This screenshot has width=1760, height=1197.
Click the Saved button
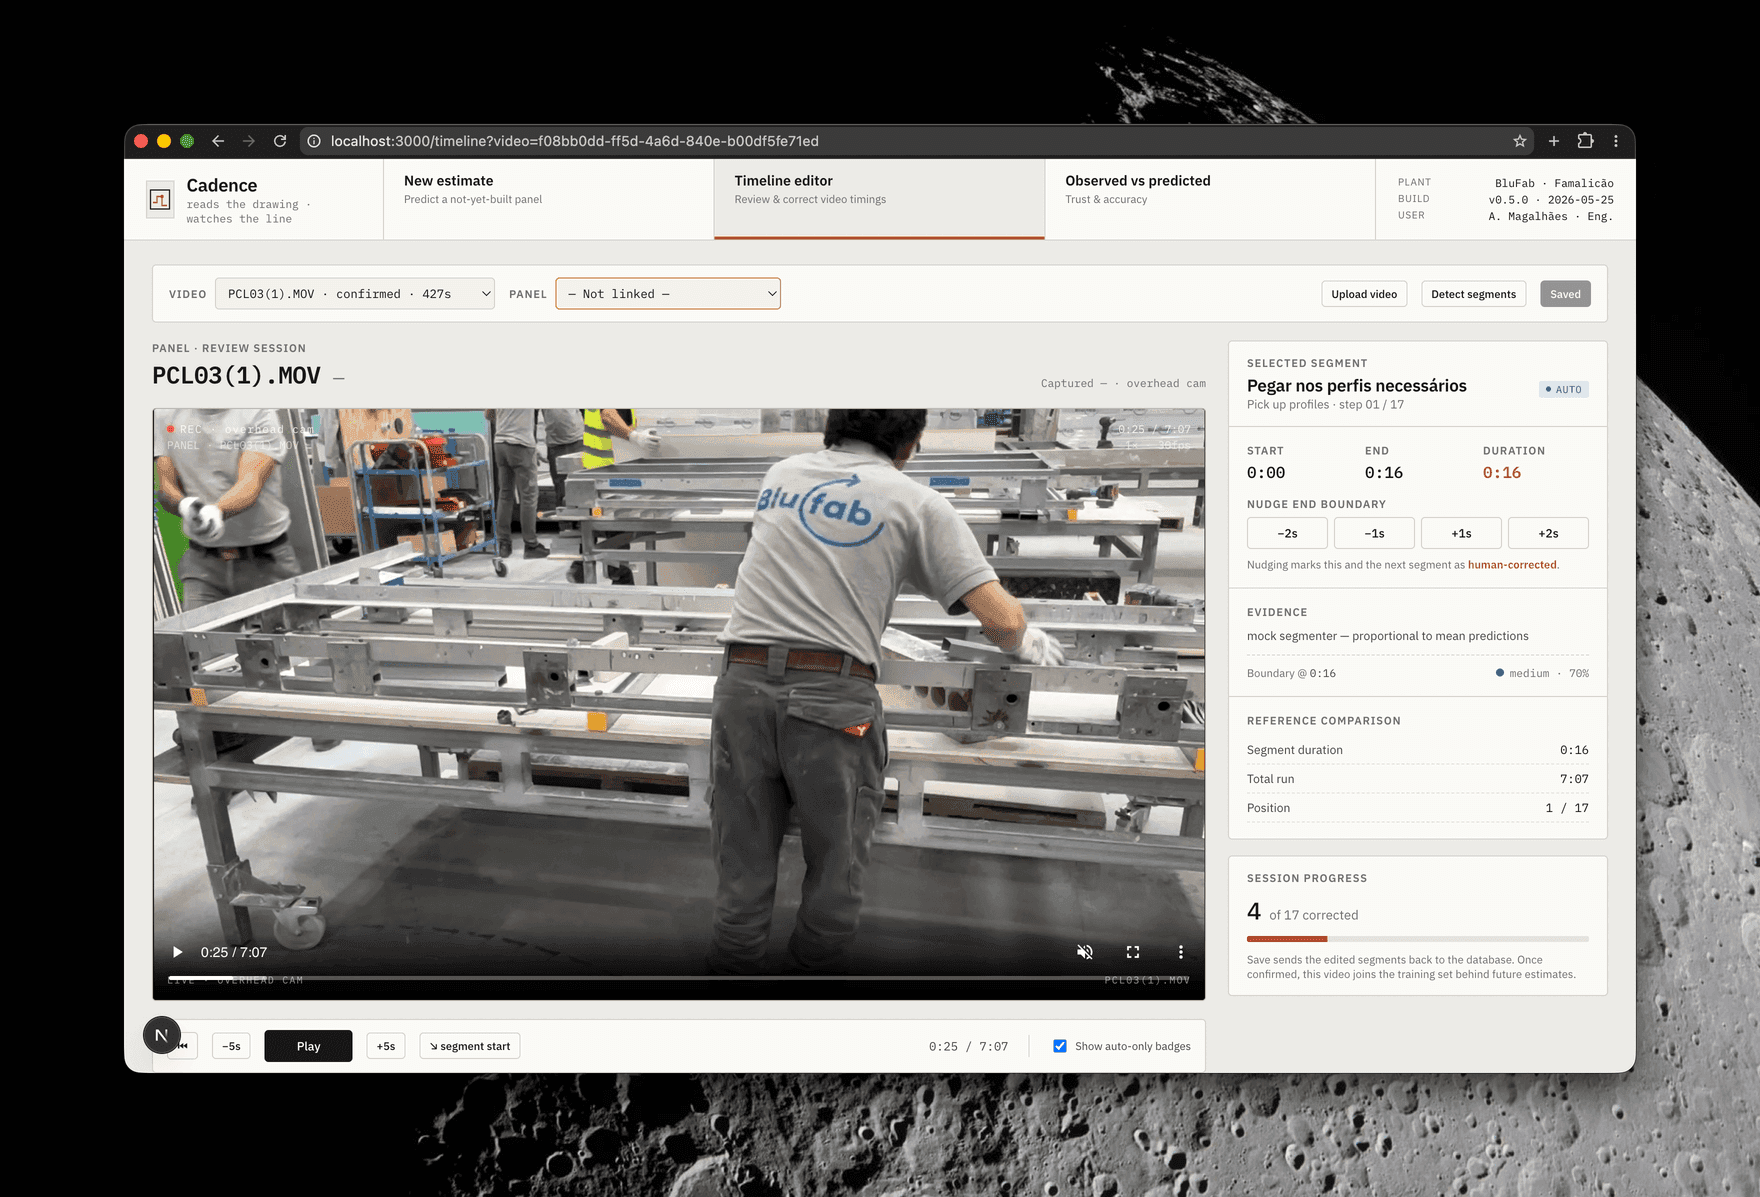coord(1565,294)
